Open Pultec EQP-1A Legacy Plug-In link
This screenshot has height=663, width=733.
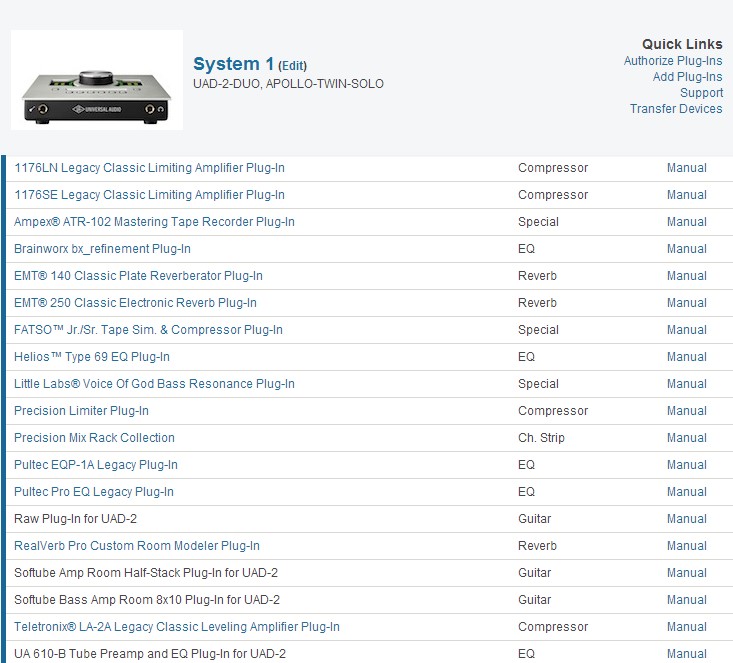click(x=96, y=465)
